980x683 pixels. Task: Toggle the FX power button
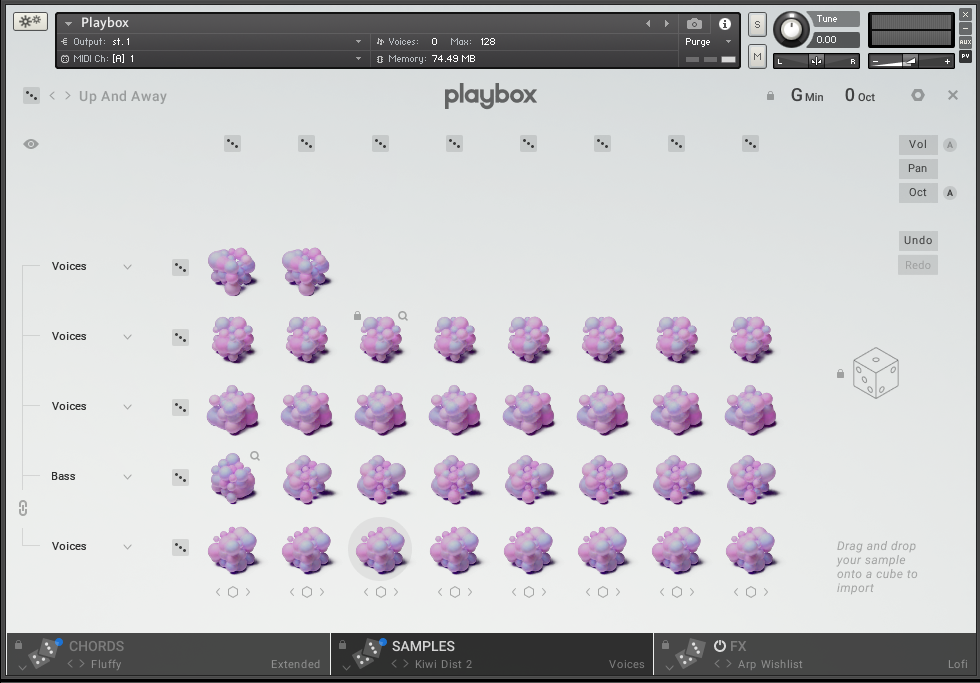(719, 646)
